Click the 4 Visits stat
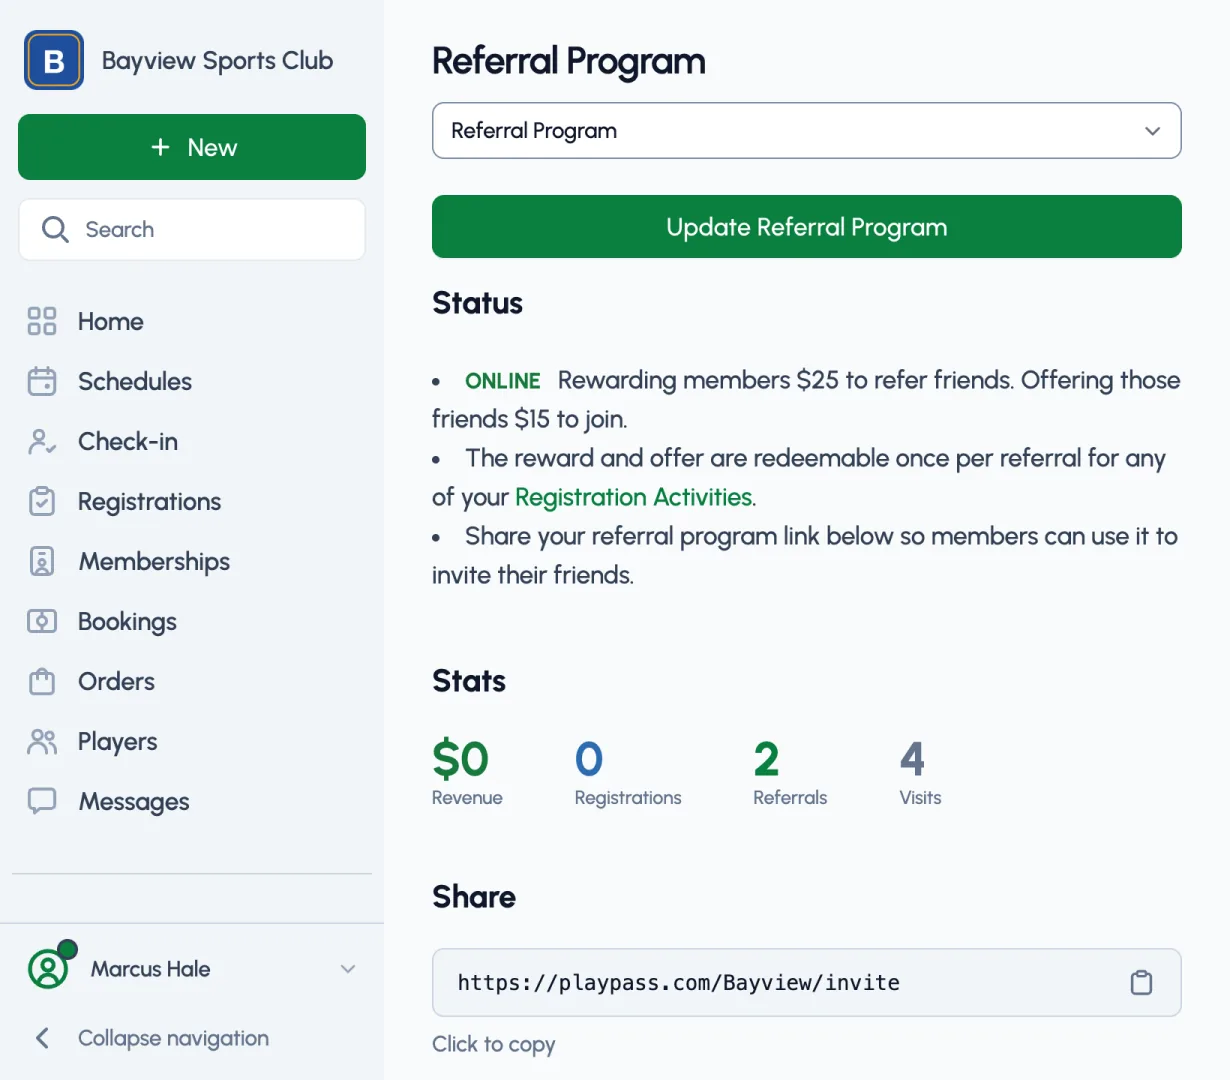The width and height of the screenshot is (1230, 1080). [920, 772]
